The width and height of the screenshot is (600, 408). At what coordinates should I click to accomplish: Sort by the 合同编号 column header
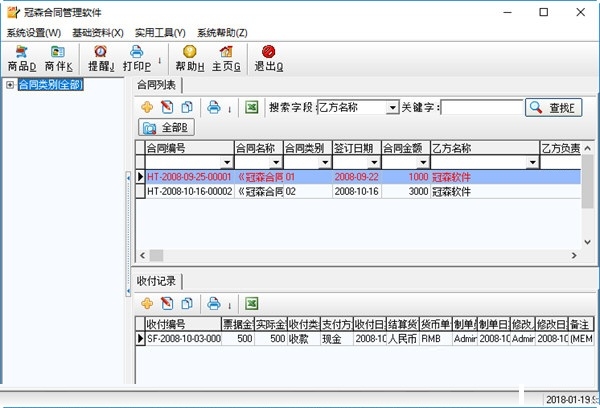click(189, 148)
